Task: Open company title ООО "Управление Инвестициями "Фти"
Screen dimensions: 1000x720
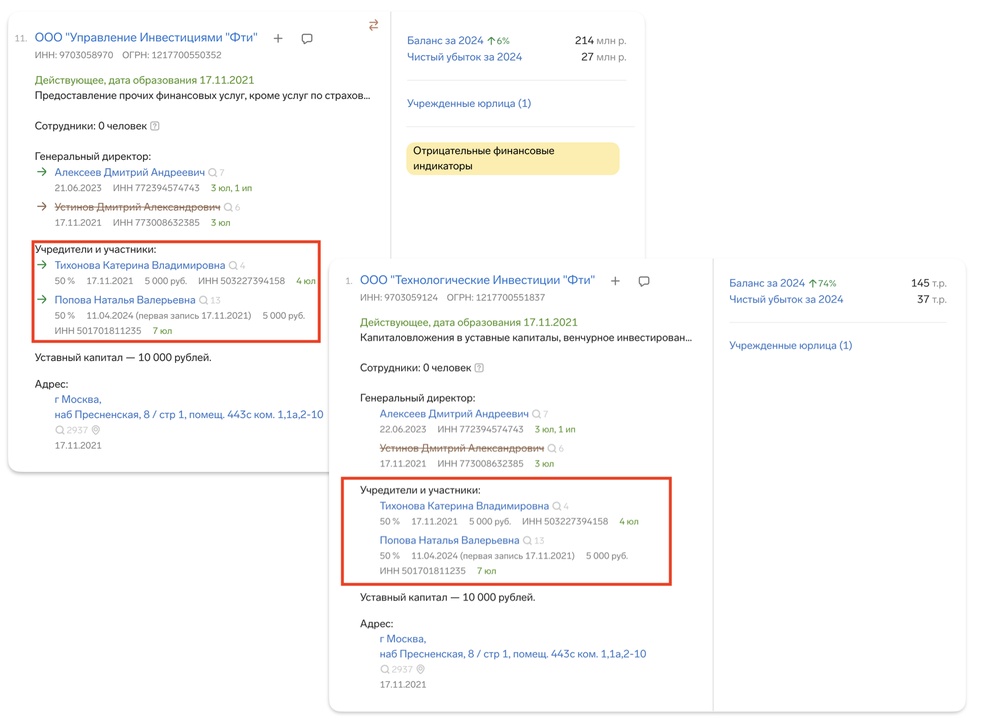Action: (x=146, y=38)
